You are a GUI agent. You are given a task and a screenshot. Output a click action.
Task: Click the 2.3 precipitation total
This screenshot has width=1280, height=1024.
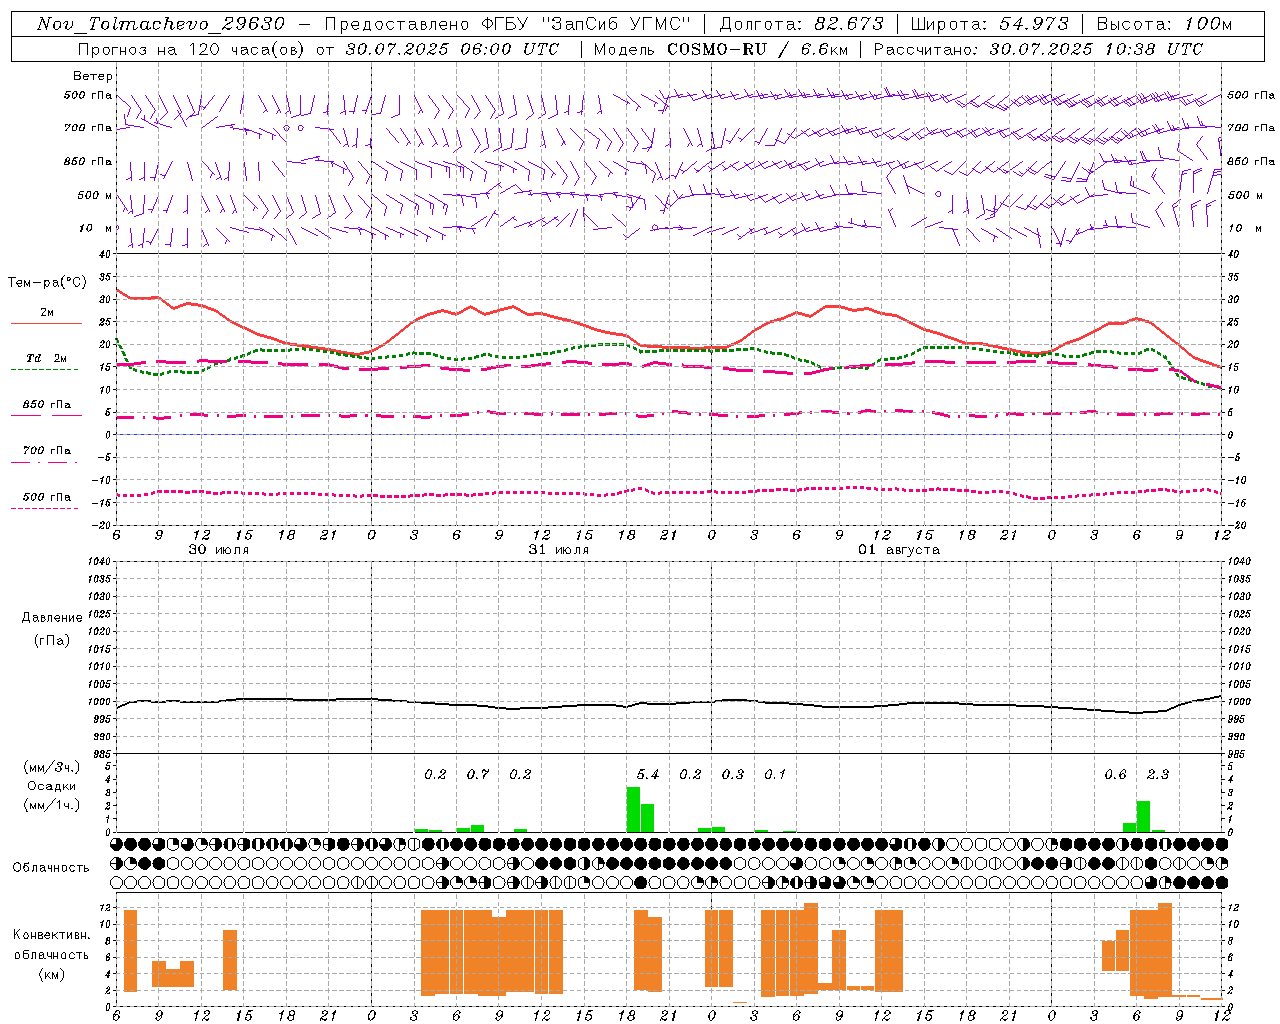(1158, 774)
